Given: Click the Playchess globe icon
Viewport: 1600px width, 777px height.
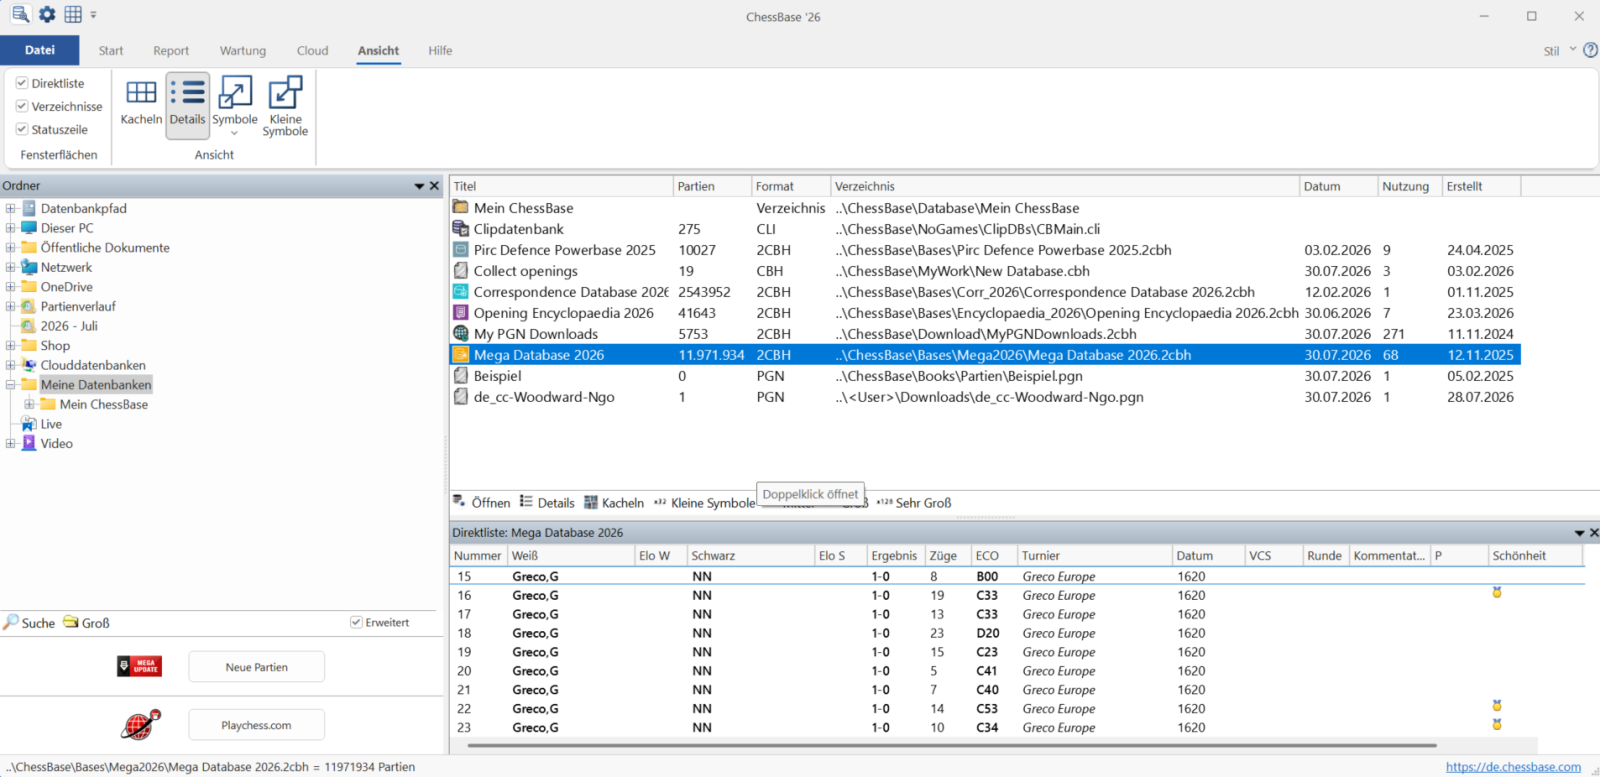Looking at the screenshot, I should pyautogui.click(x=140, y=724).
